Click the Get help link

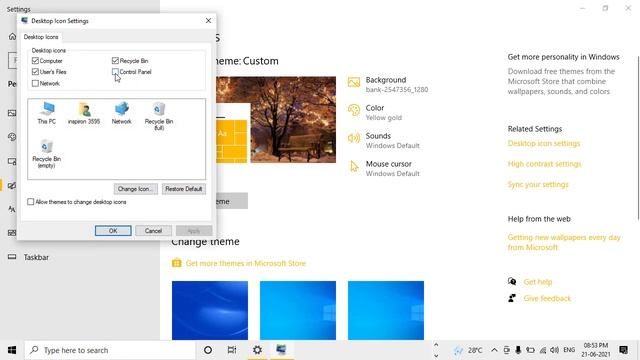tap(538, 282)
